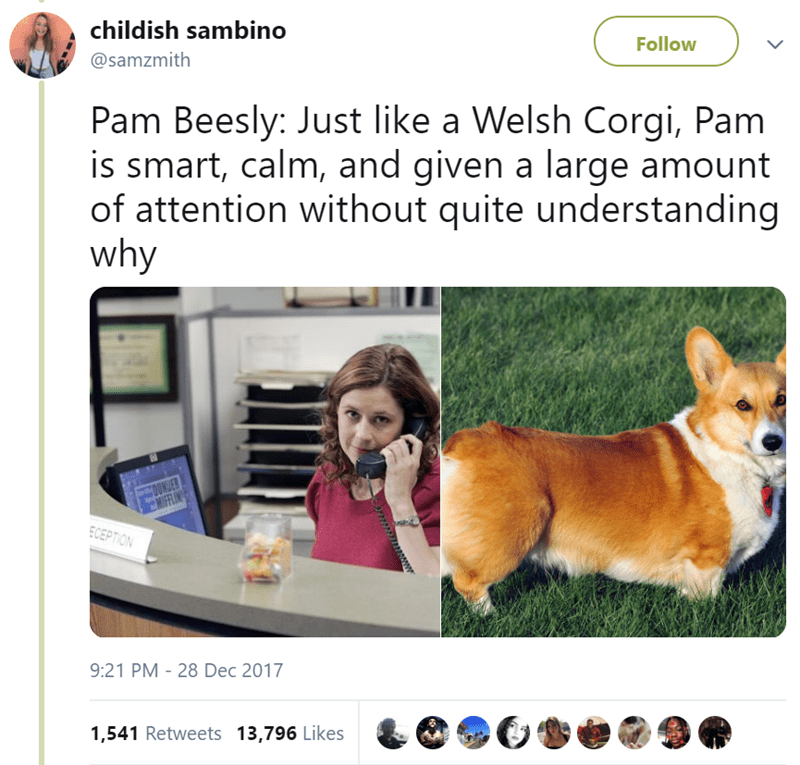Open the last liker's dark avatar
This screenshot has height=765, width=800.
[714, 733]
